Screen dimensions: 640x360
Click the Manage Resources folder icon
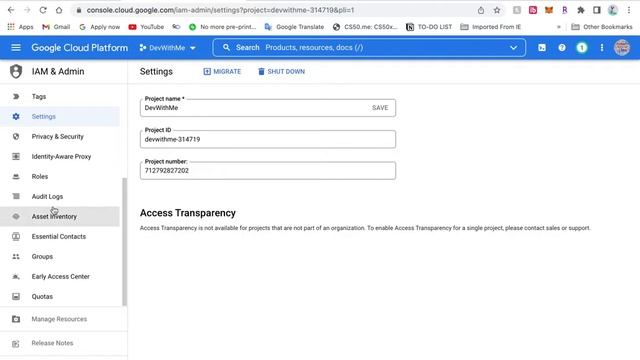point(16,319)
